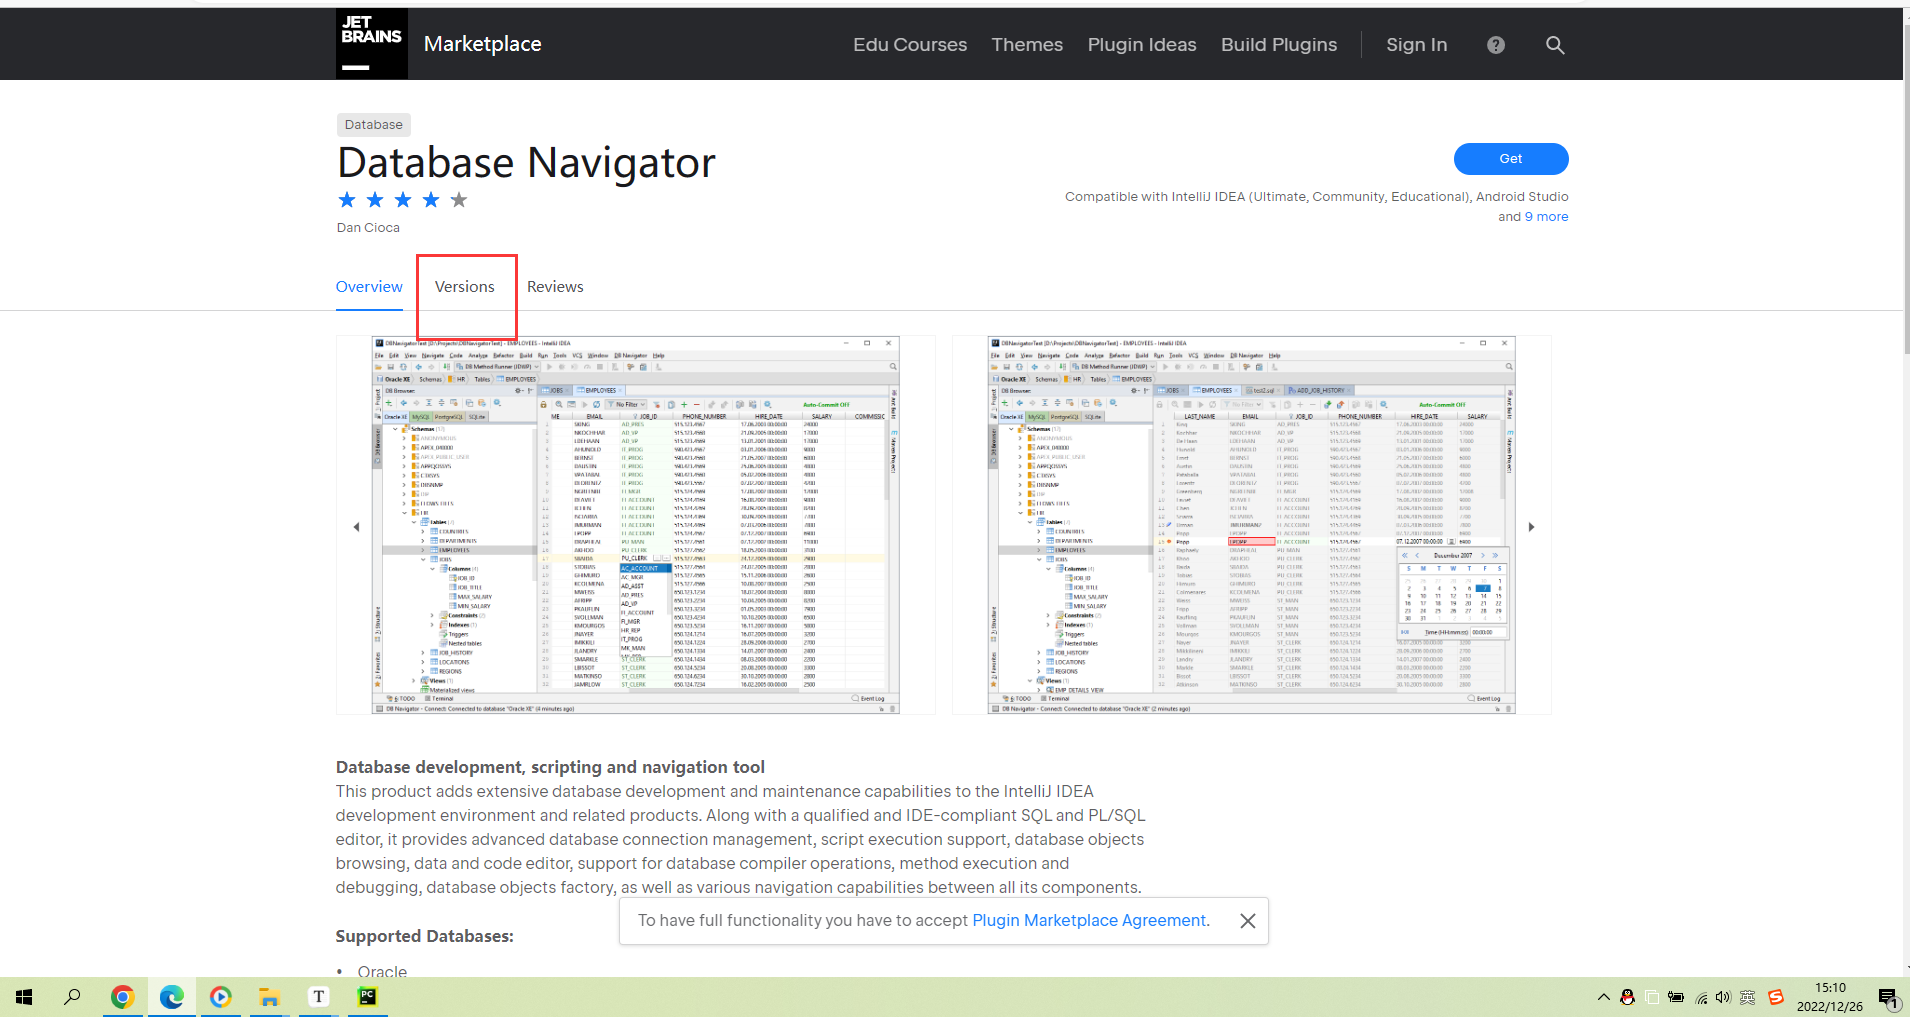Switch the input method 英 indicator
Viewport: 1910px width, 1017px height.
[x=1747, y=997]
